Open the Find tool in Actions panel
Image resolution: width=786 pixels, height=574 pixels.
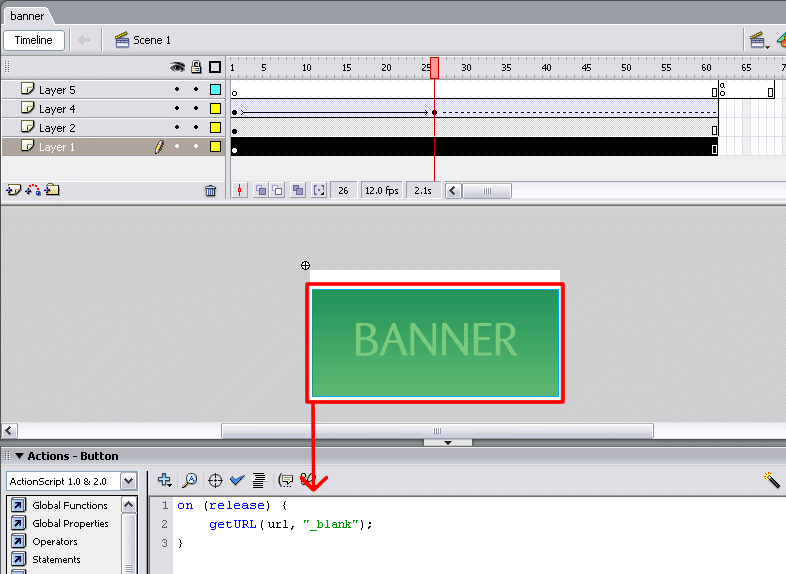(189, 481)
